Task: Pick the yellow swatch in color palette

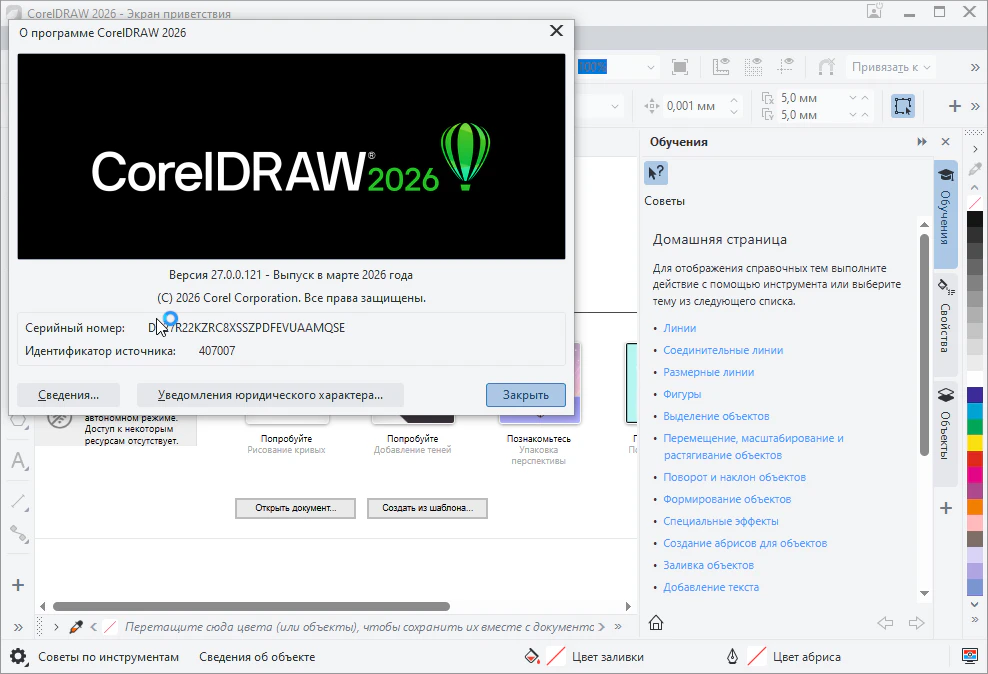Action: [975, 442]
